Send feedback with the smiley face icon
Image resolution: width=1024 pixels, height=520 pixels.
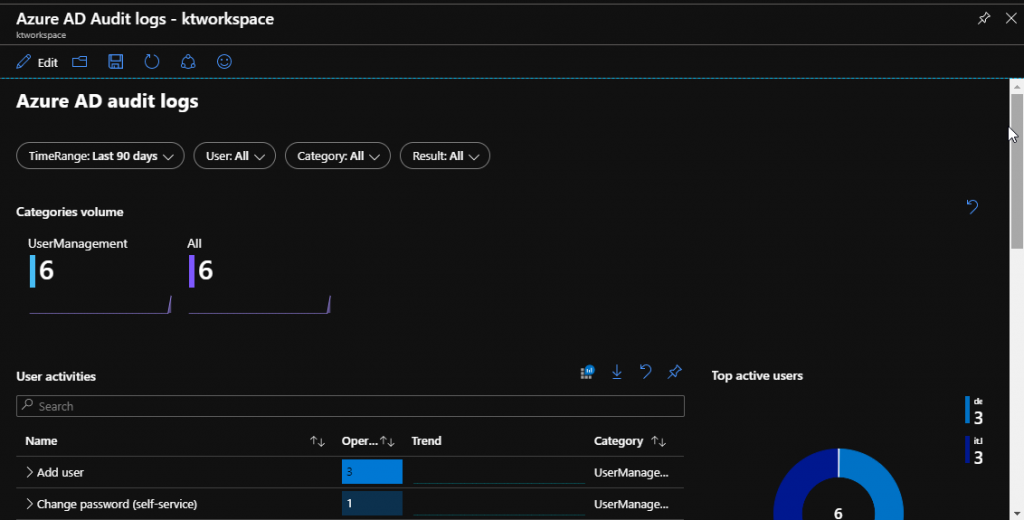[224, 62]
